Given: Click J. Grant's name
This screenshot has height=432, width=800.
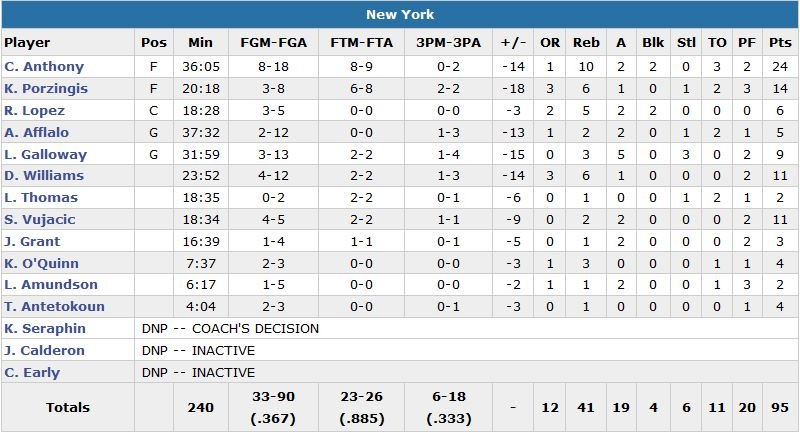Looking at the screenshot, I should 32,242.
